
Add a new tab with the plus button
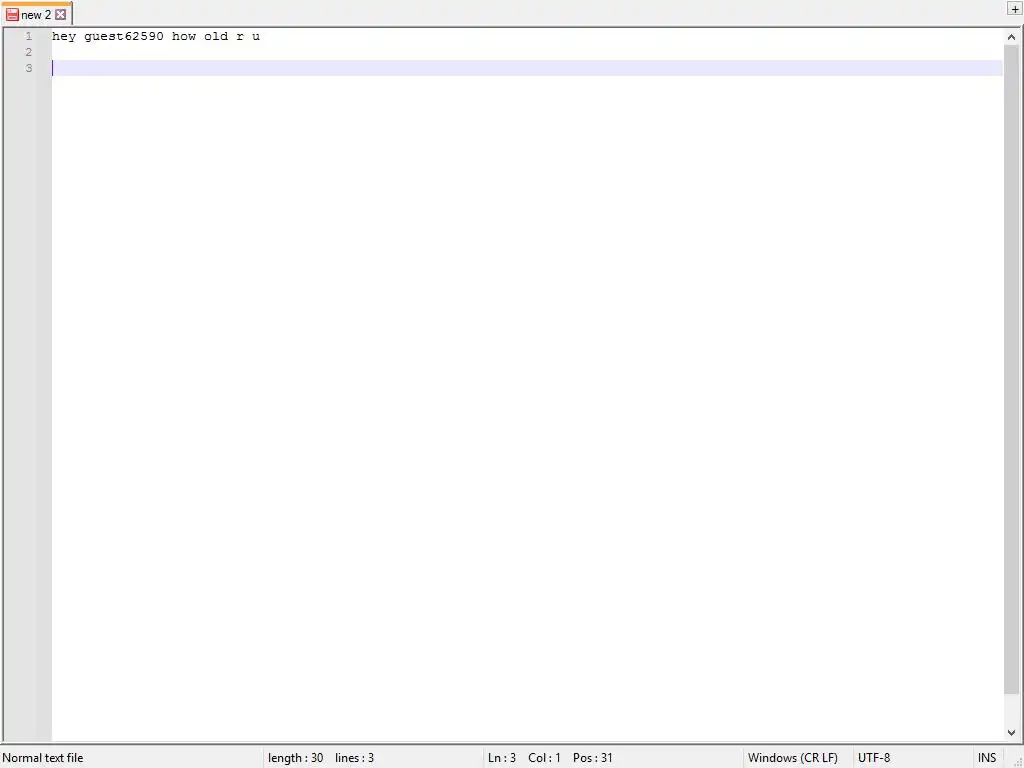pyautogui.click(x=1015, y=9)
